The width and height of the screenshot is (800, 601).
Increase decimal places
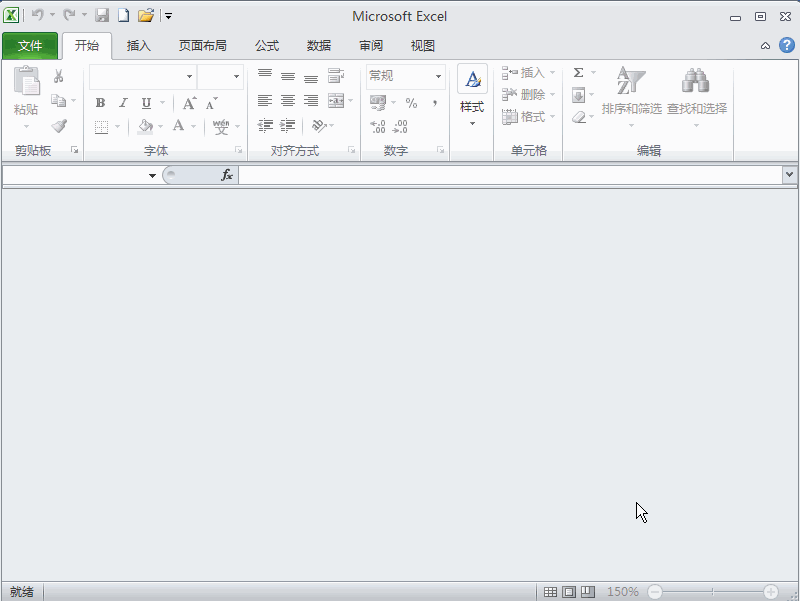click(378, 127)
